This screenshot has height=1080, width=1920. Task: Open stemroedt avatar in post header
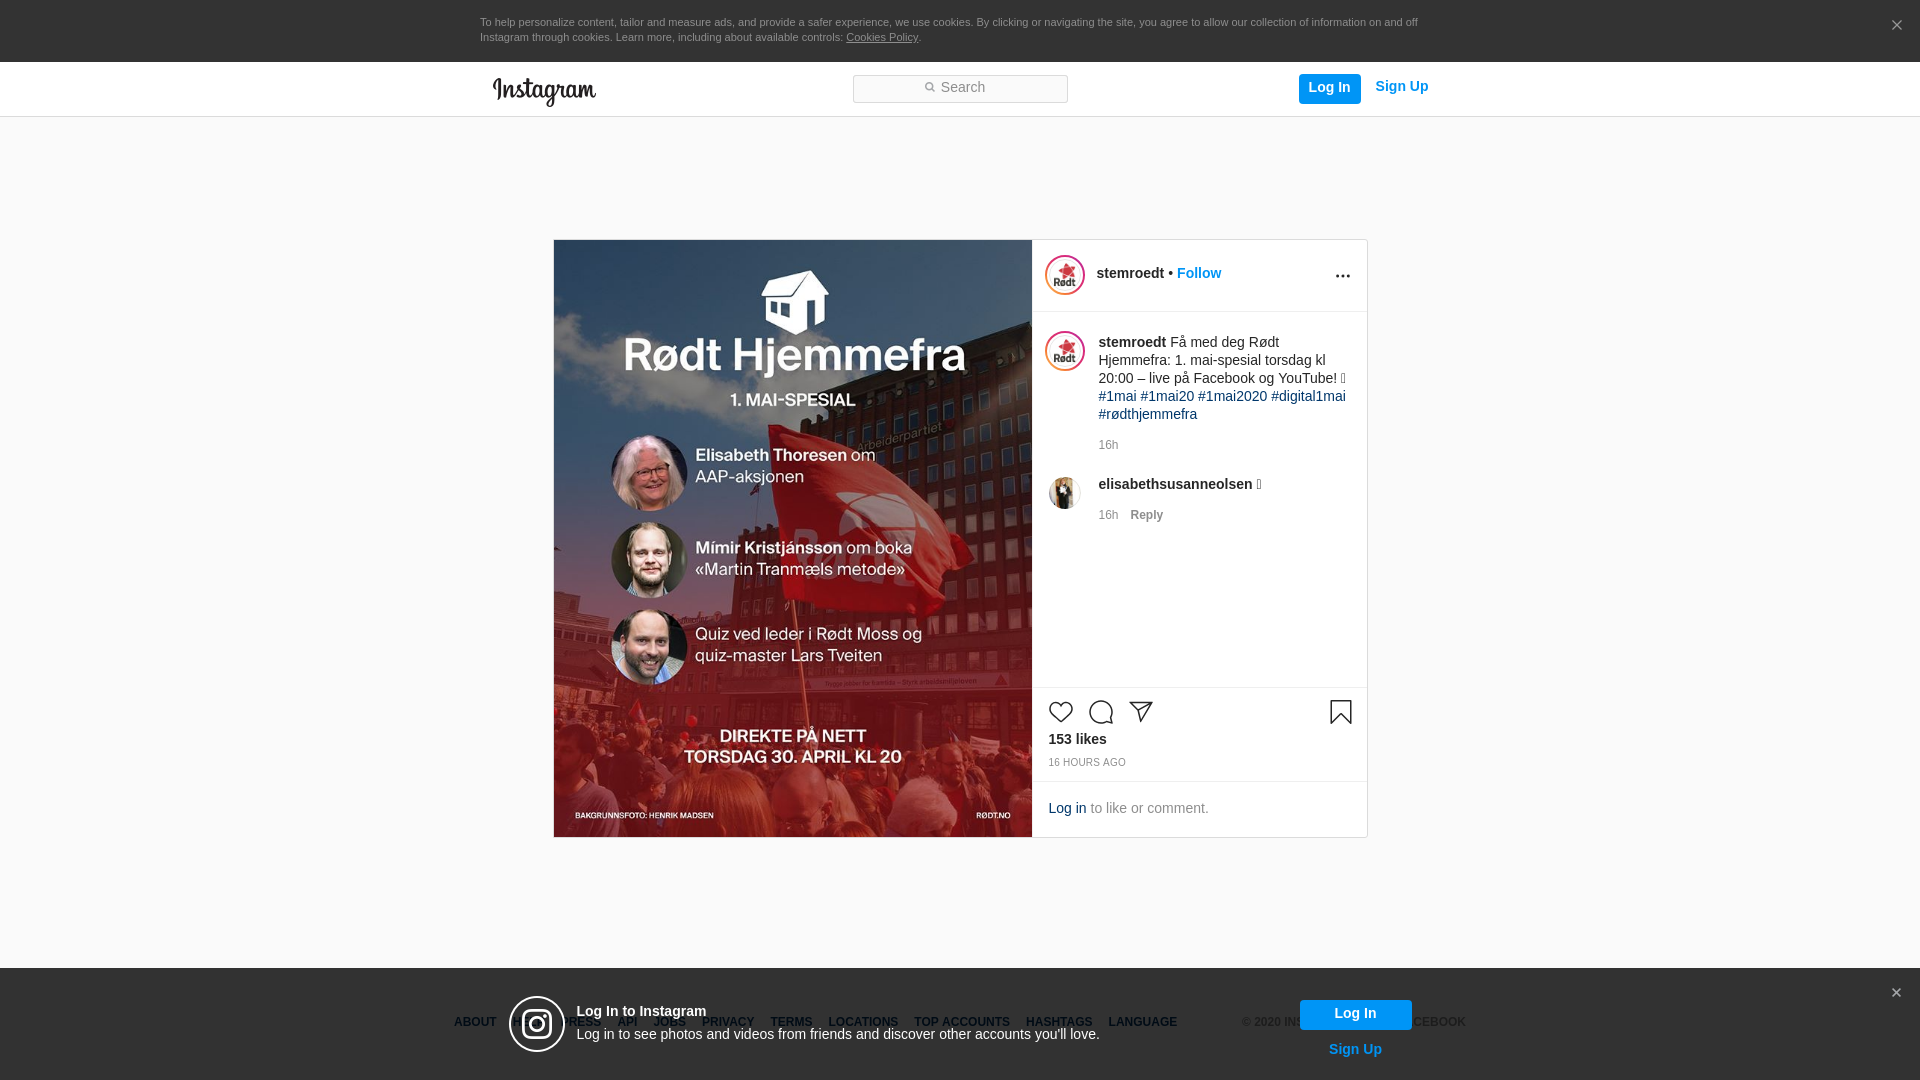point(1065,275)
